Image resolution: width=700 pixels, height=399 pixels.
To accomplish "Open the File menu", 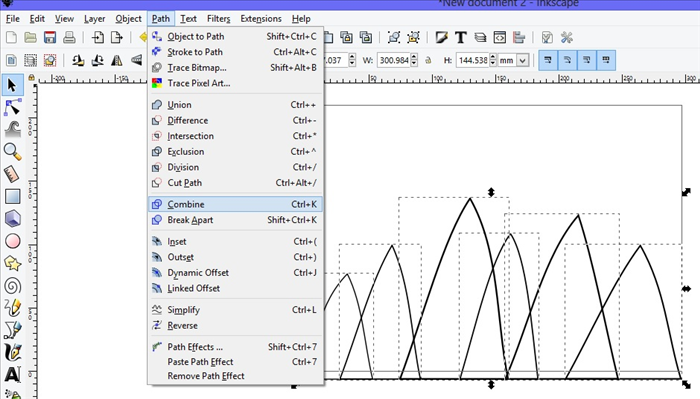I will point(12,19).
